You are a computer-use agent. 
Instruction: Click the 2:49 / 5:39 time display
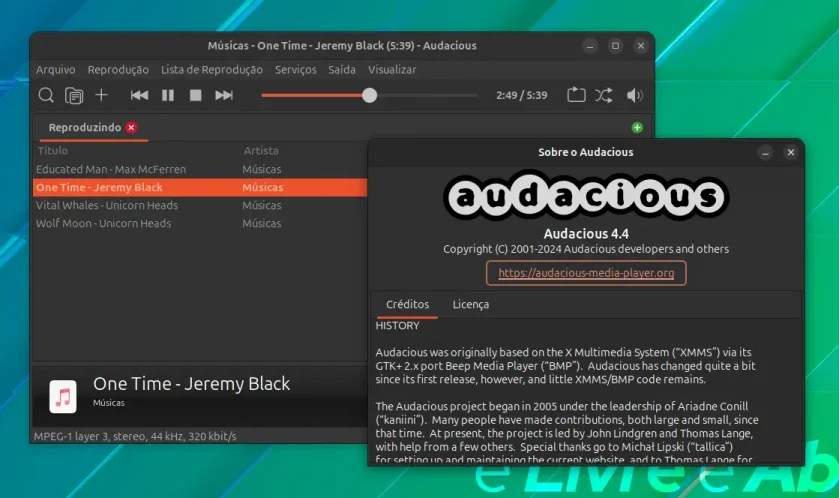tap(522, 95)
